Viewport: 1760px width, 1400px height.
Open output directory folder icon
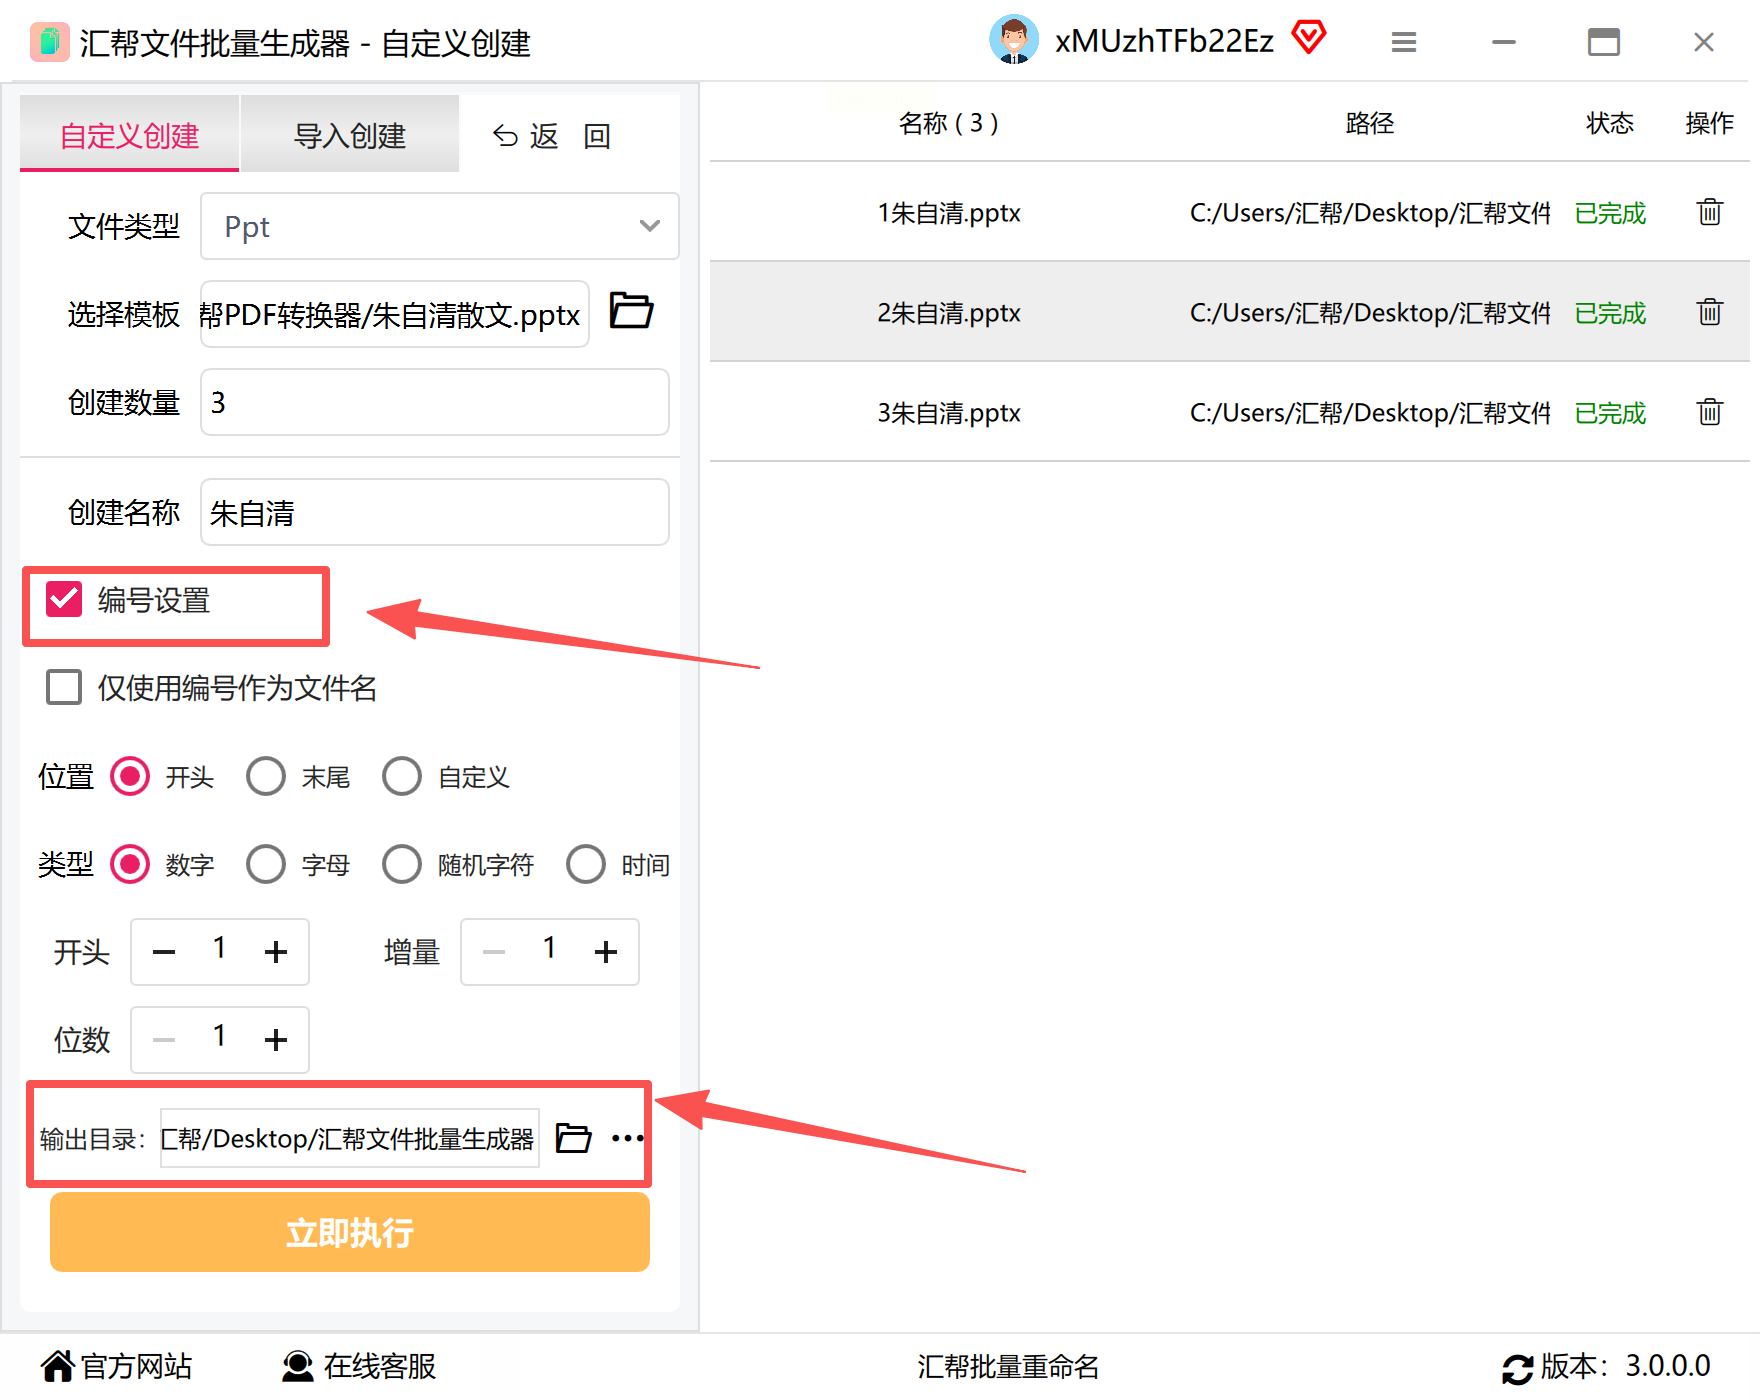point(573,1138)
